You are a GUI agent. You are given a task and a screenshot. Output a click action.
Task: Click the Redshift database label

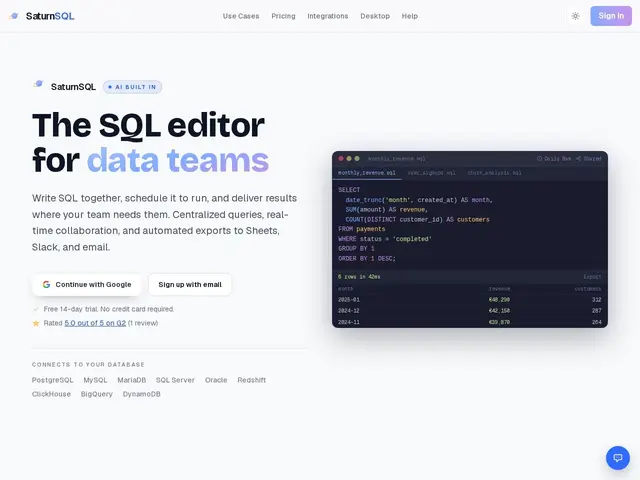coord(252,380)
